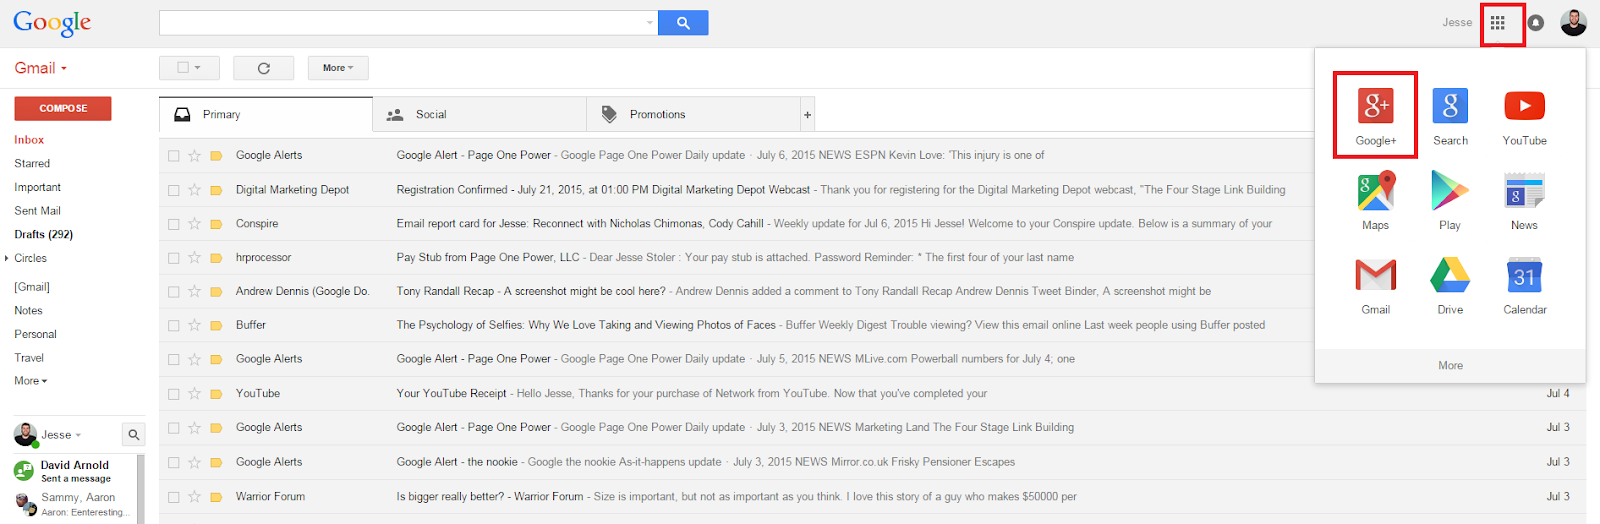Open Sammy, Aaron chat conversation

coord(75,504)
